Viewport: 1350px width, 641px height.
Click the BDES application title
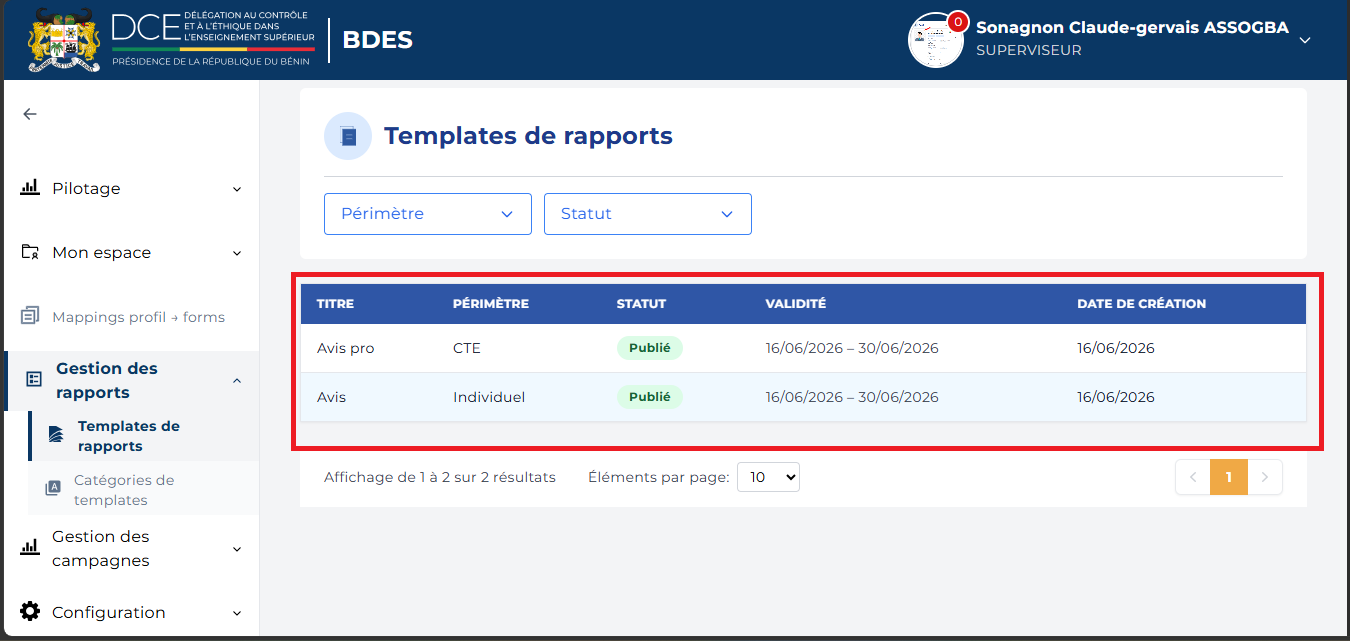[377, 40]
